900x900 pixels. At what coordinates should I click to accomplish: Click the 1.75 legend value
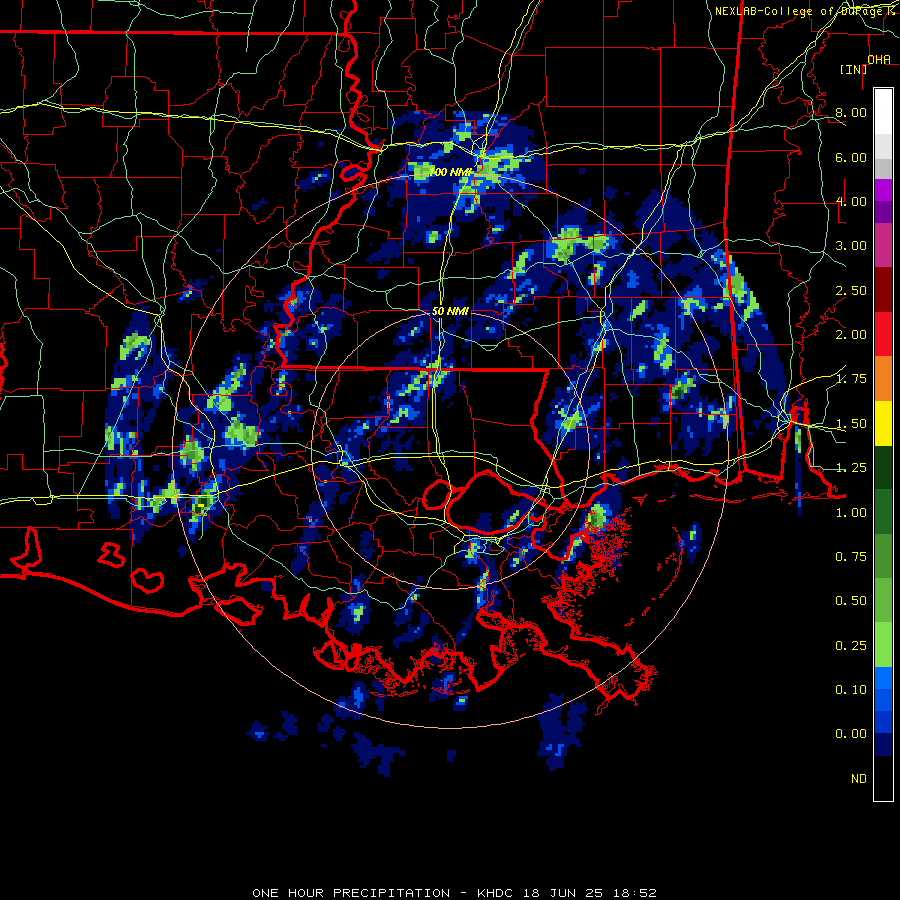[851, 379]
